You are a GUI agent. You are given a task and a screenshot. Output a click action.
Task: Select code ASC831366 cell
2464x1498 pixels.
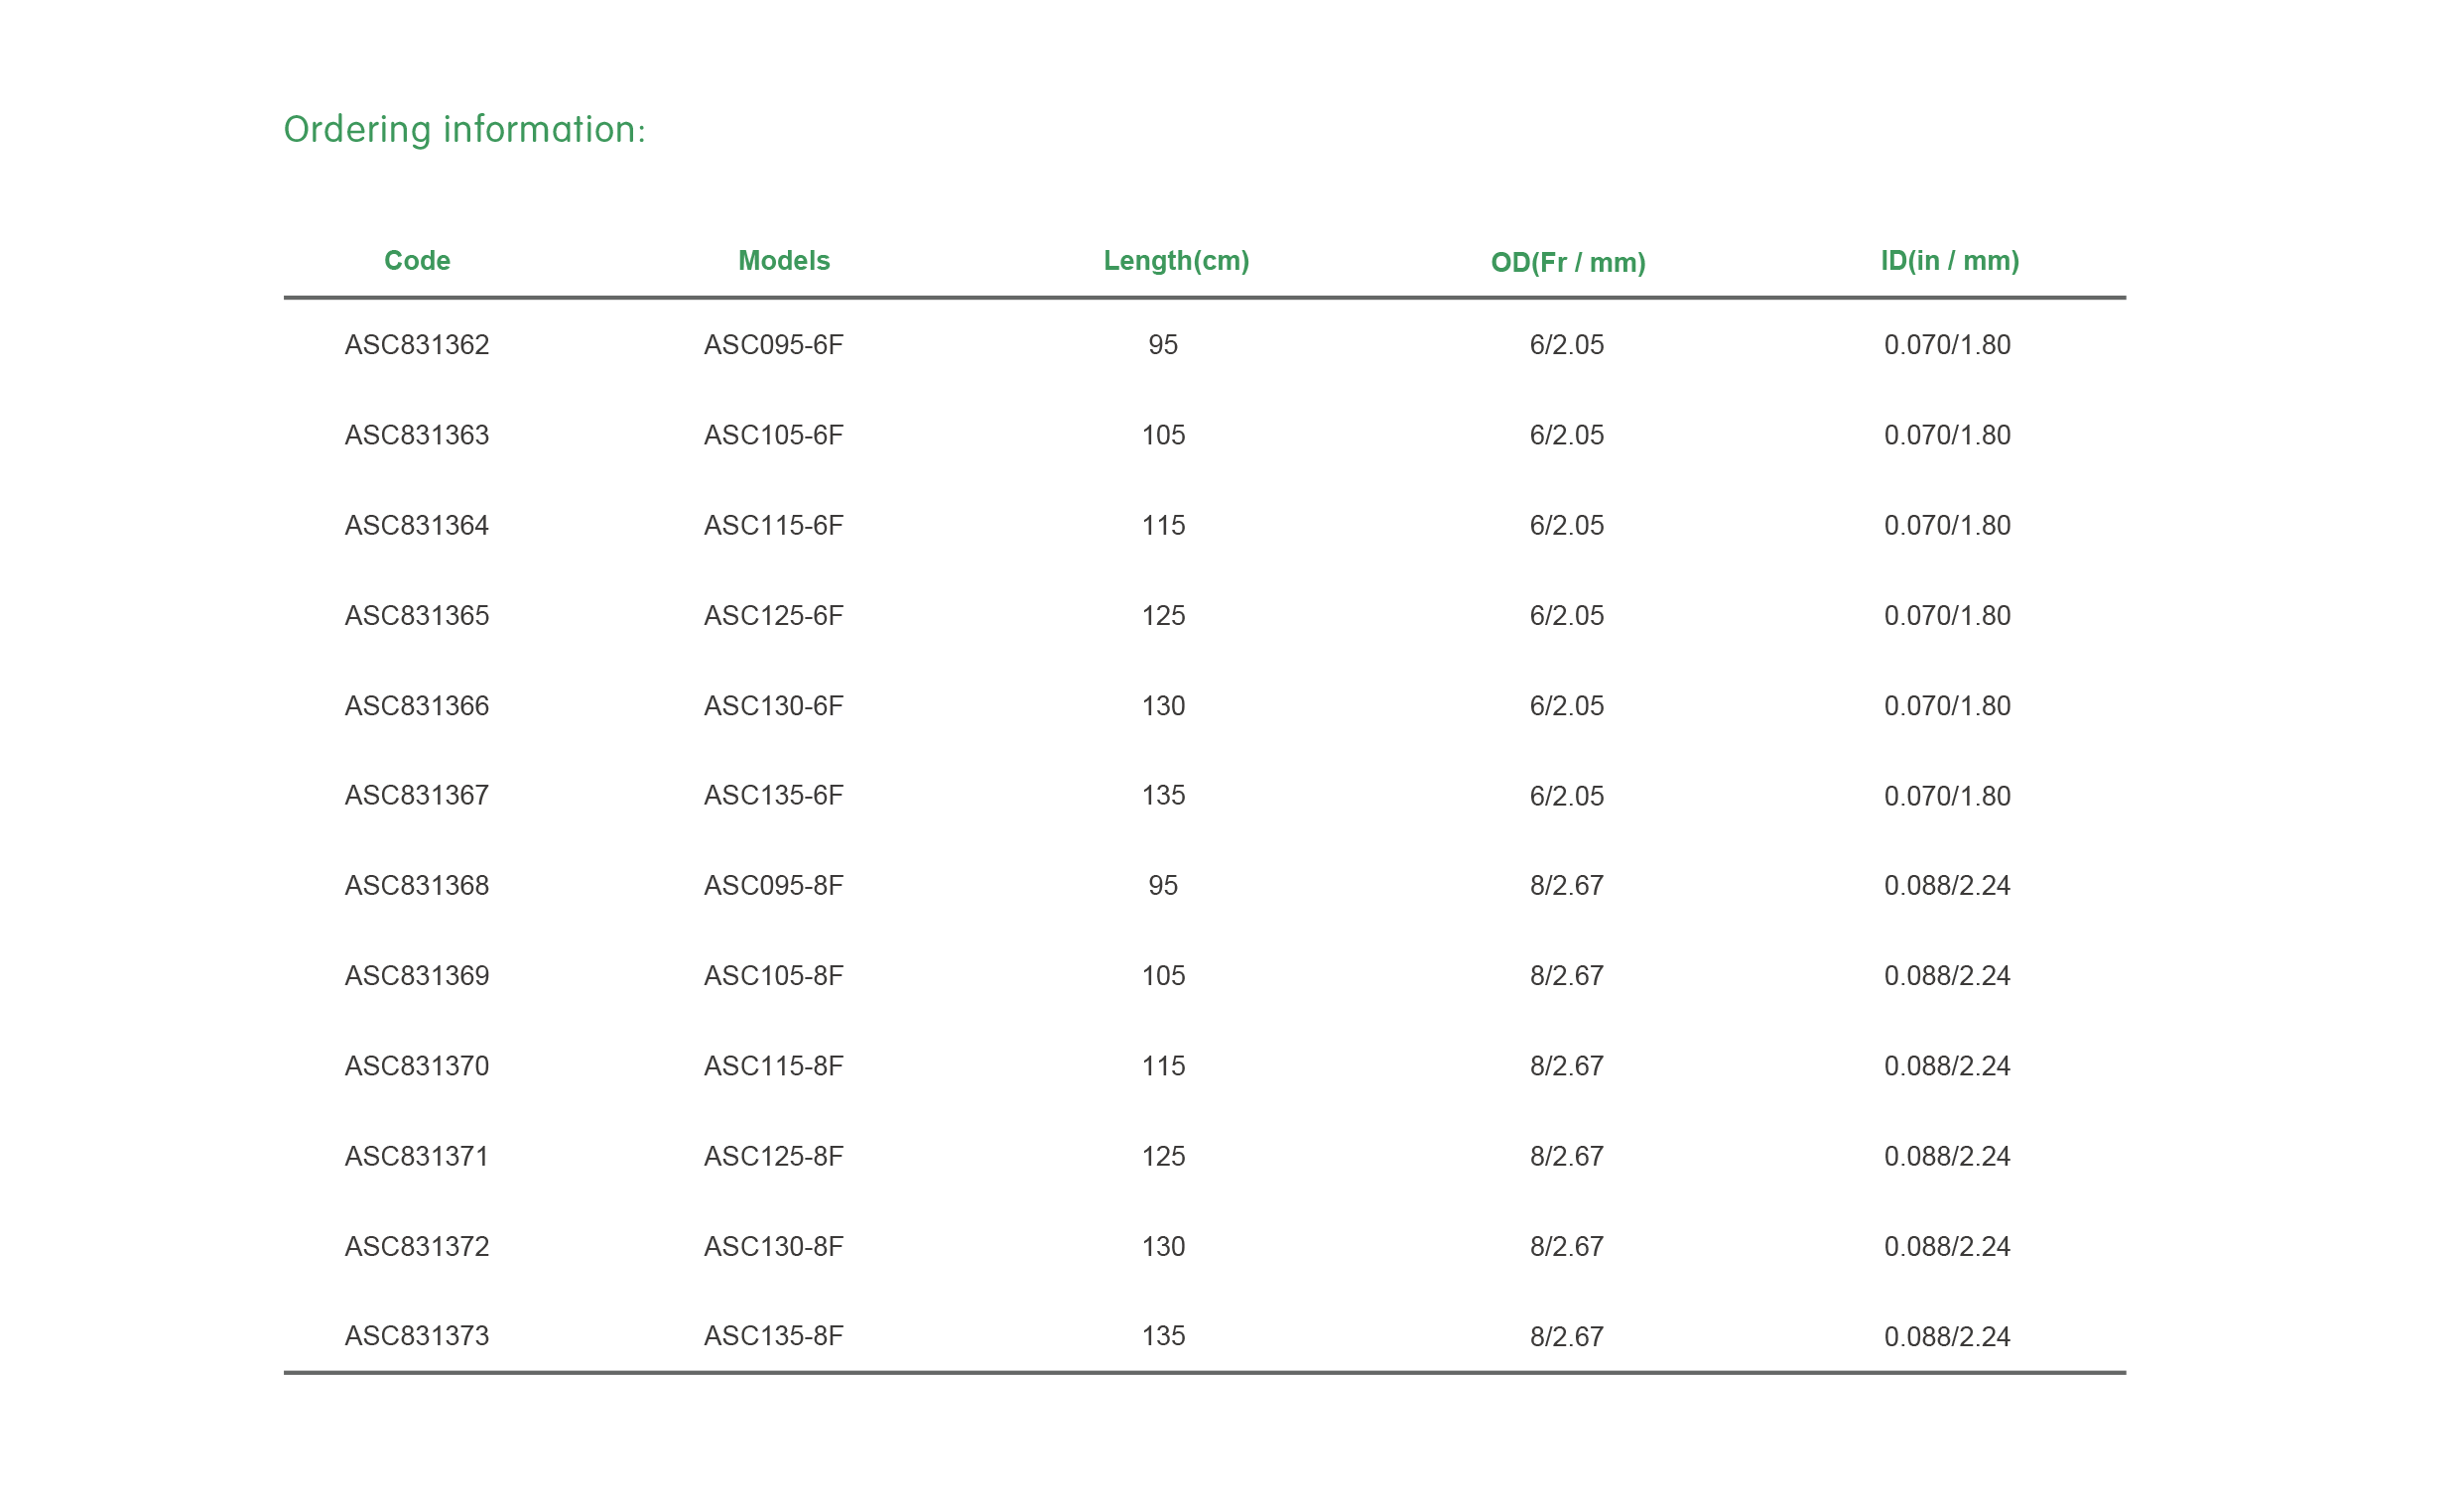417,706
